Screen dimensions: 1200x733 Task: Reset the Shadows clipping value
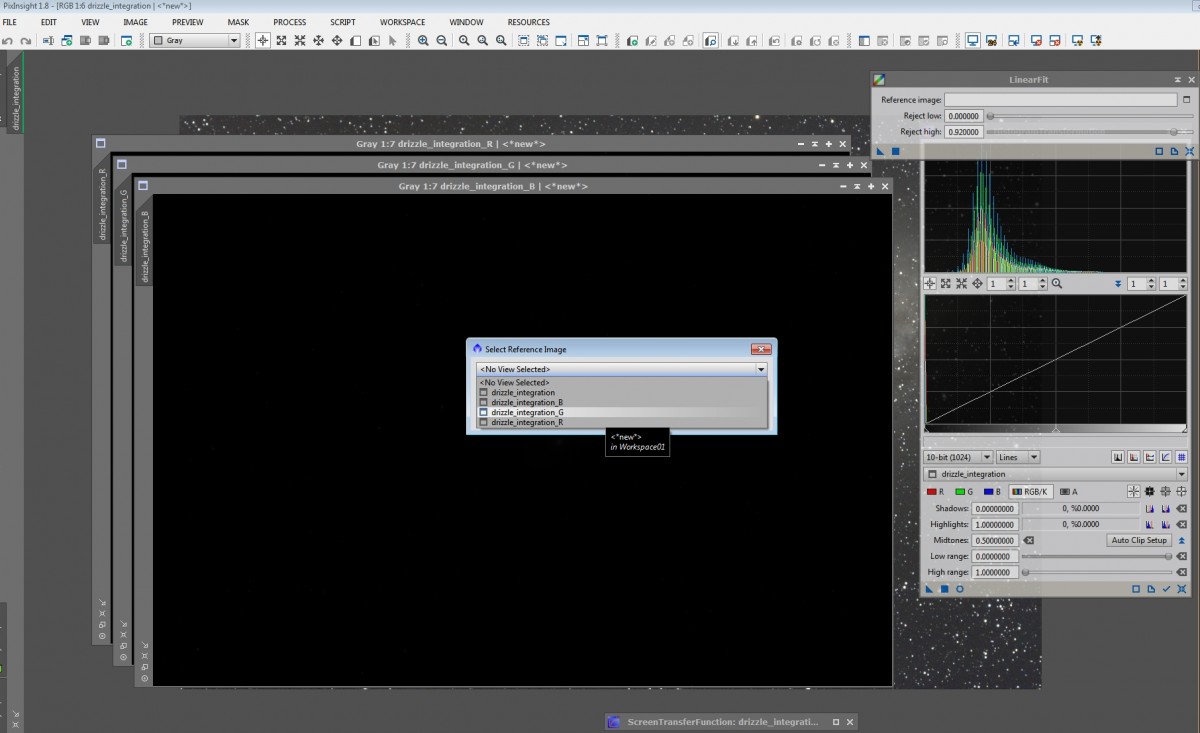(1181, 508)
